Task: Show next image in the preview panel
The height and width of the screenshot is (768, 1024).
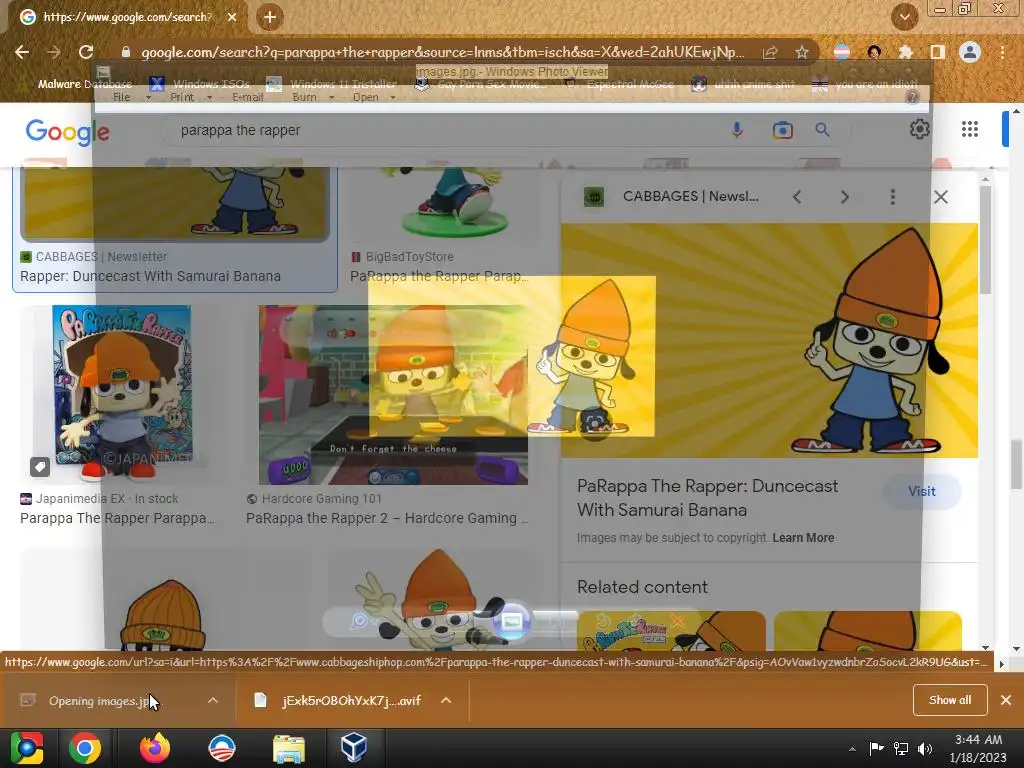Action: [x=844, y=197]
